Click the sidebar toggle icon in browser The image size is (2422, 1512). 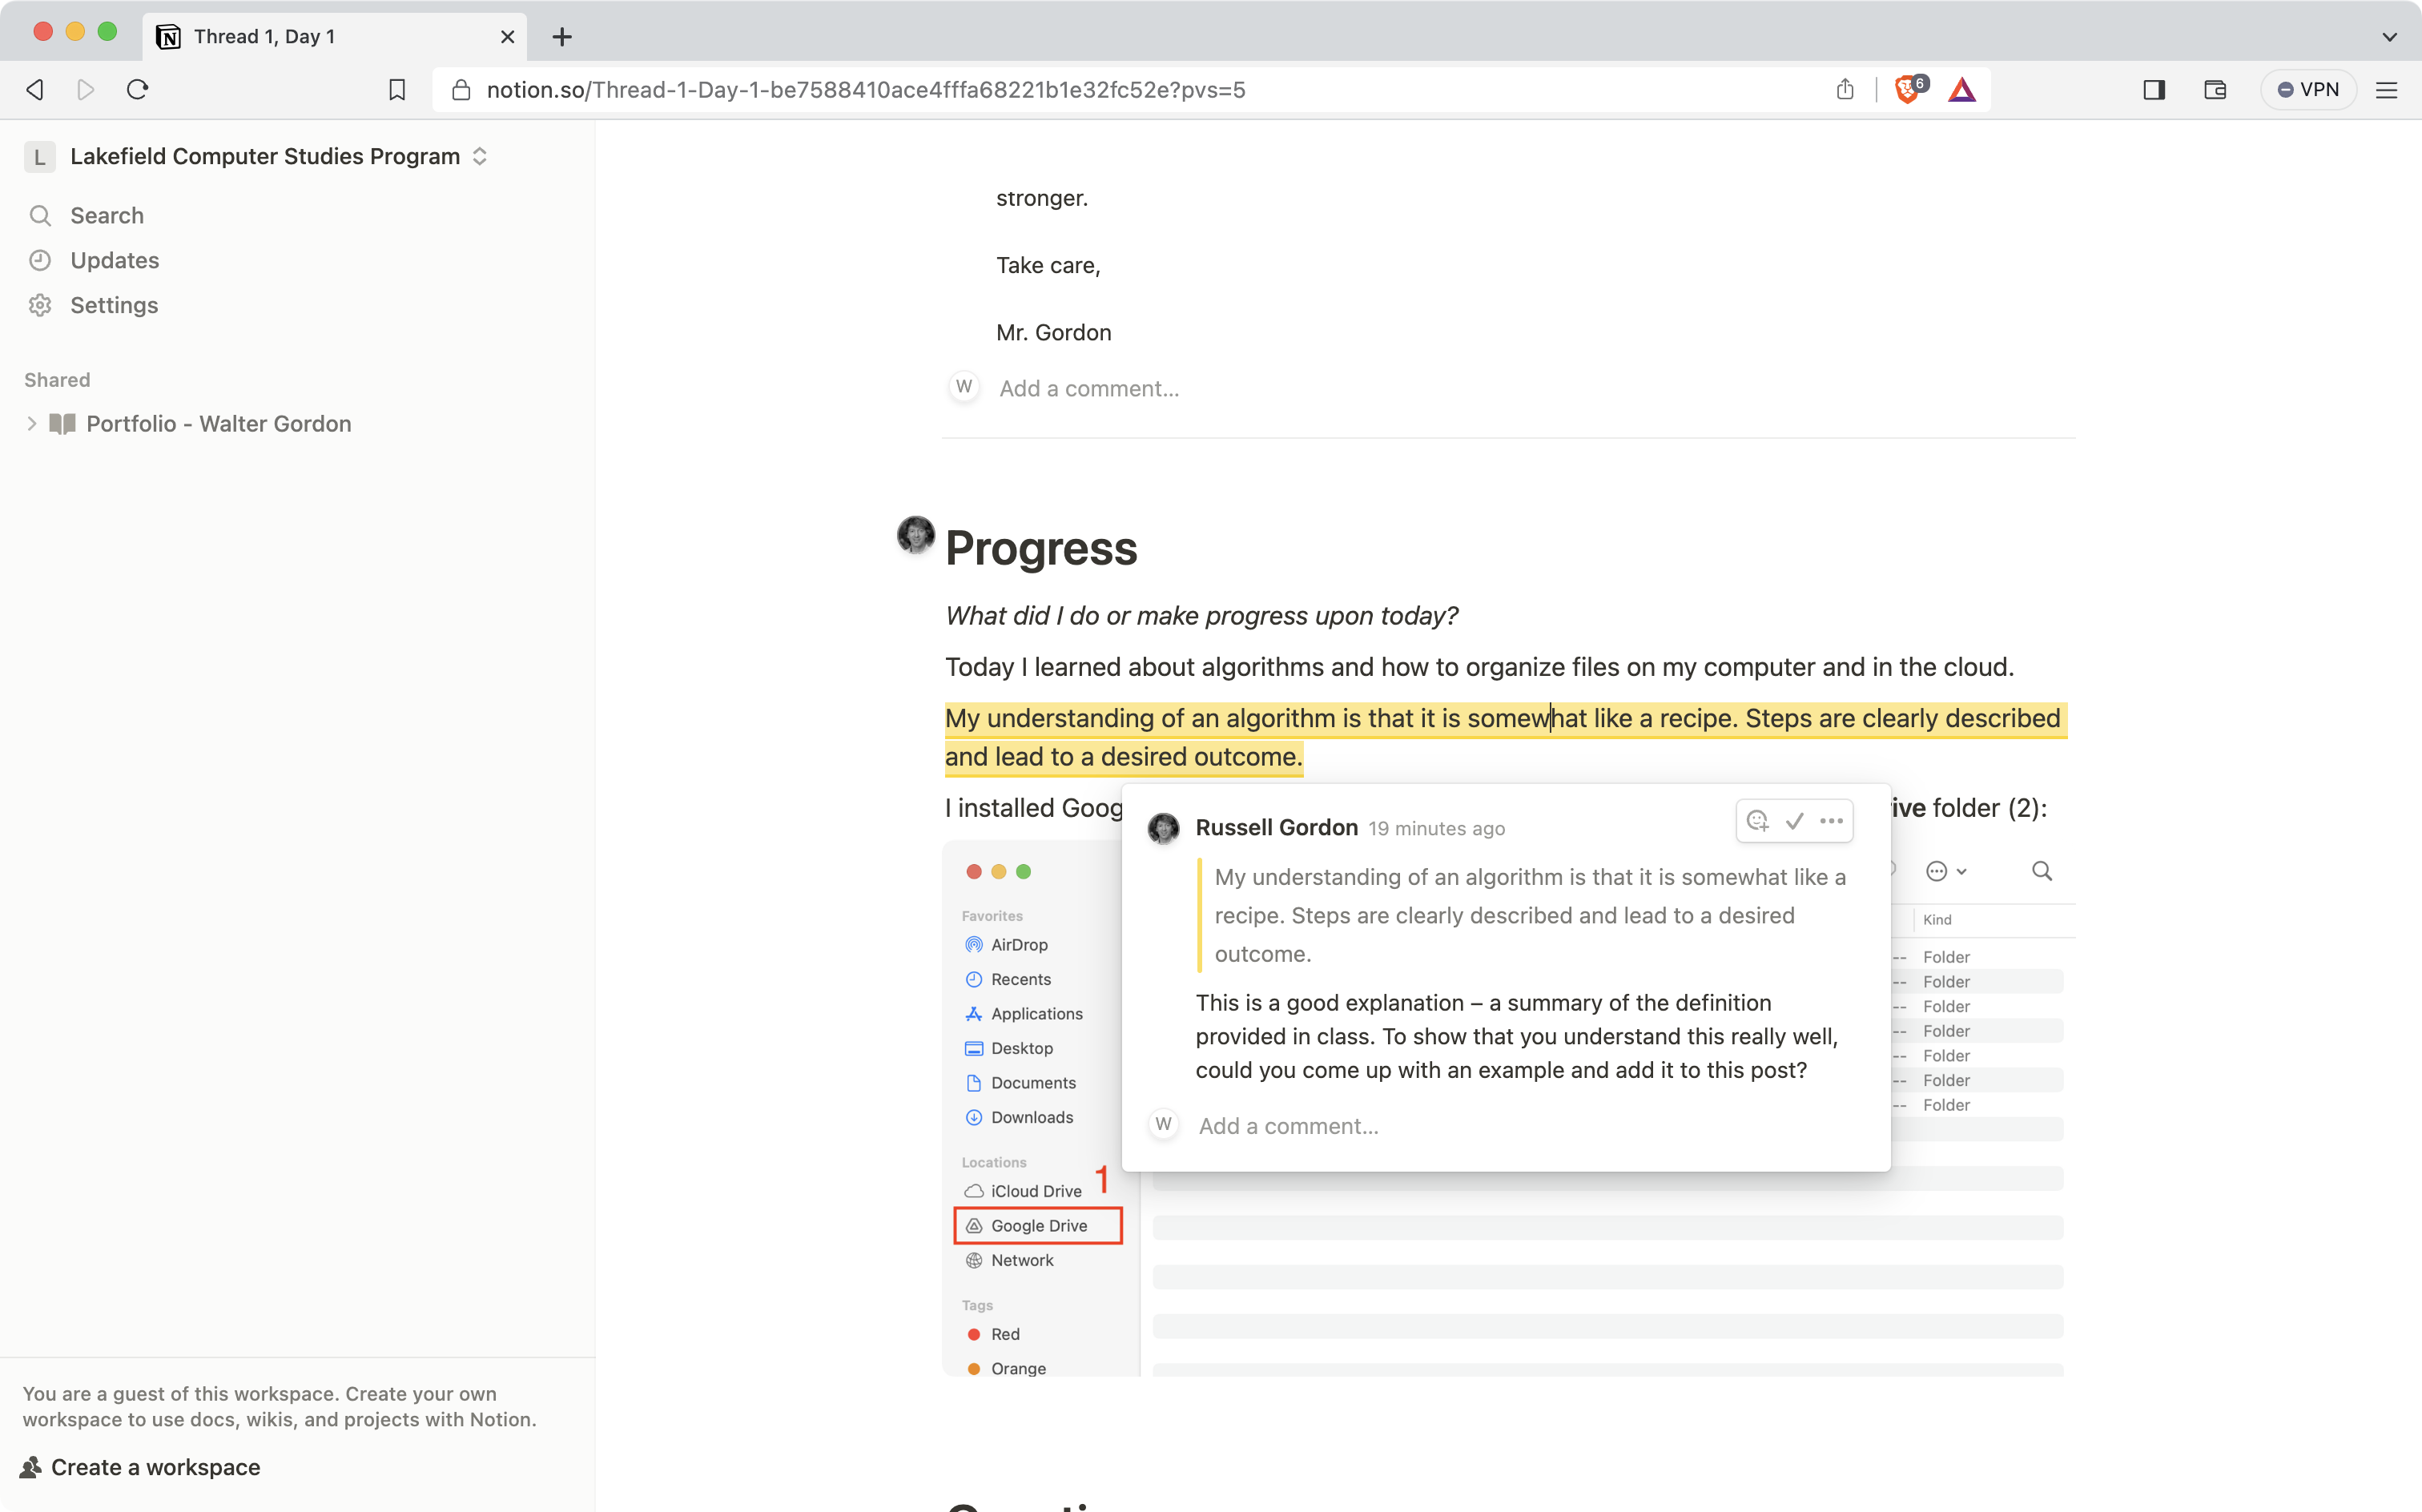(2154, 89)
